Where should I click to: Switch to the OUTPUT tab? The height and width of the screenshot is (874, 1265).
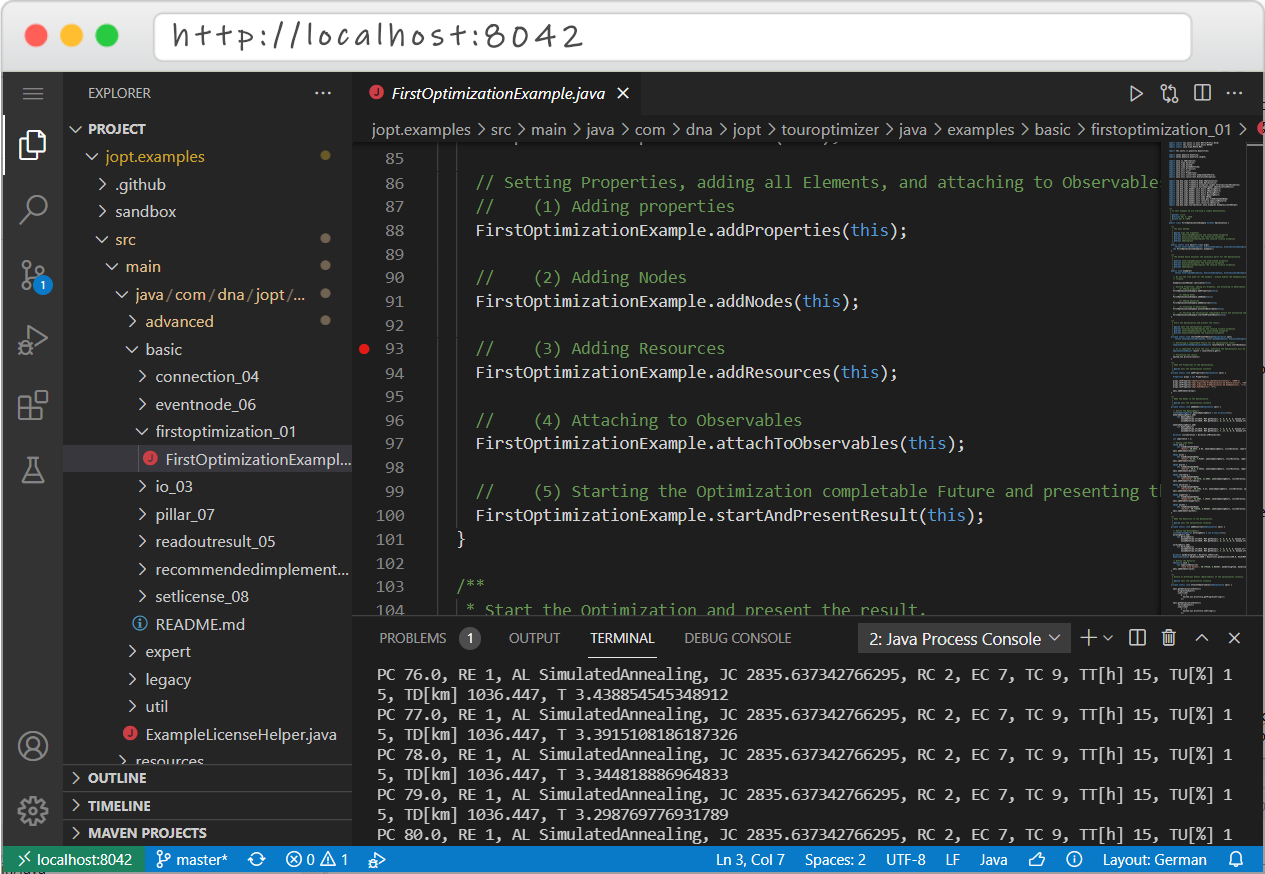(x=534, y=638)
